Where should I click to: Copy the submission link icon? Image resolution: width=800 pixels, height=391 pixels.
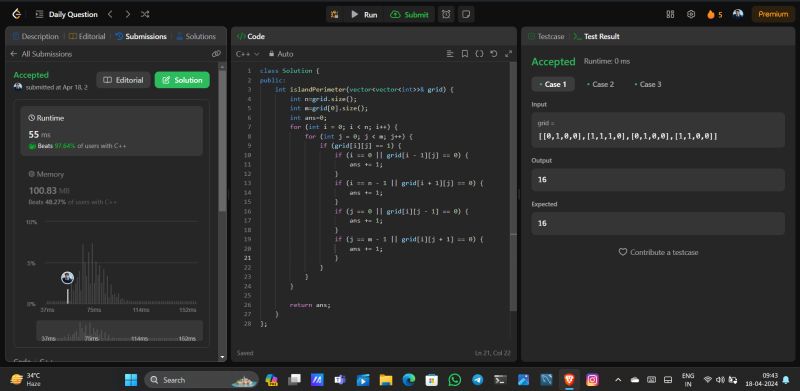pos(216,54)
